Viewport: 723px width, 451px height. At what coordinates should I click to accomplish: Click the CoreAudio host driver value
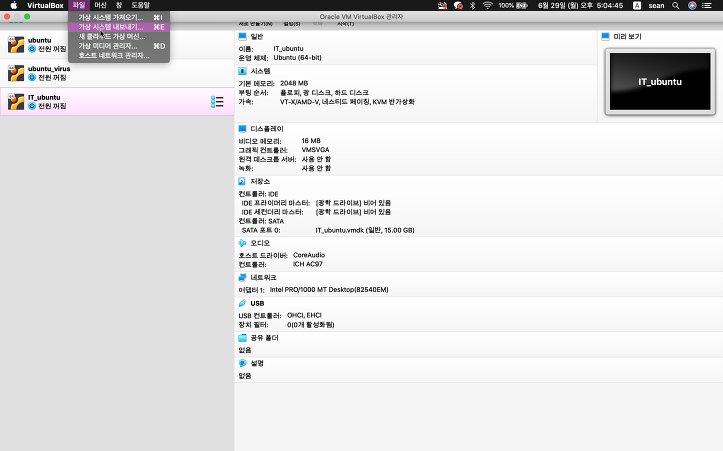coord(309,255)
